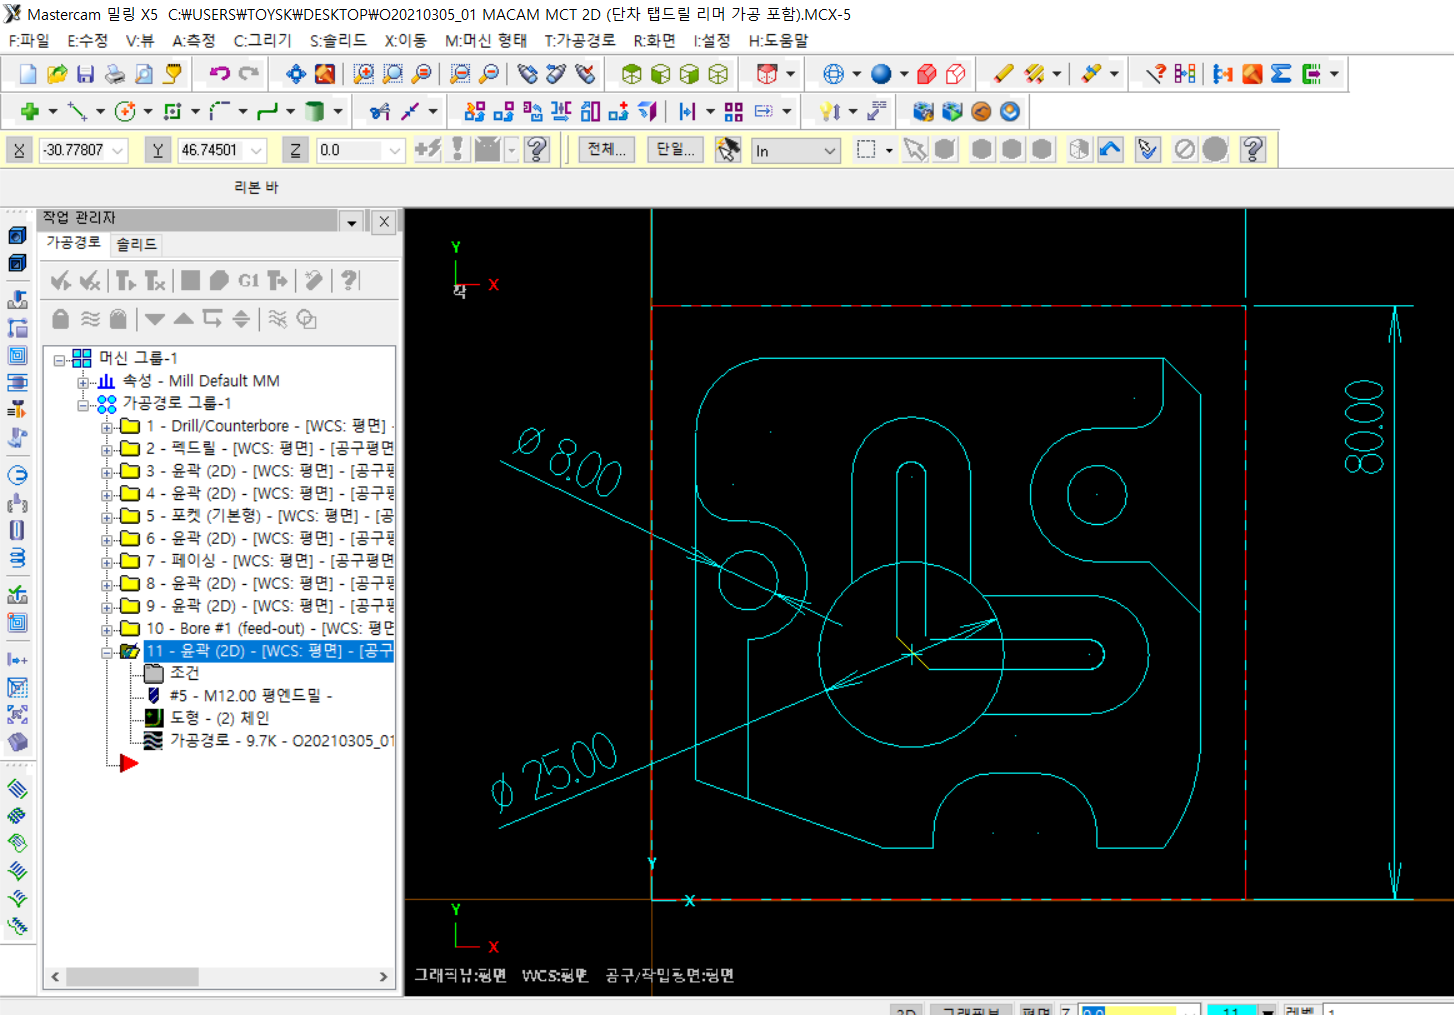The height and width of the screenshot is (1015, 1454).
Task: Collapse operation 11 윤곽 (2D)
Action: [x=107, y=653]
